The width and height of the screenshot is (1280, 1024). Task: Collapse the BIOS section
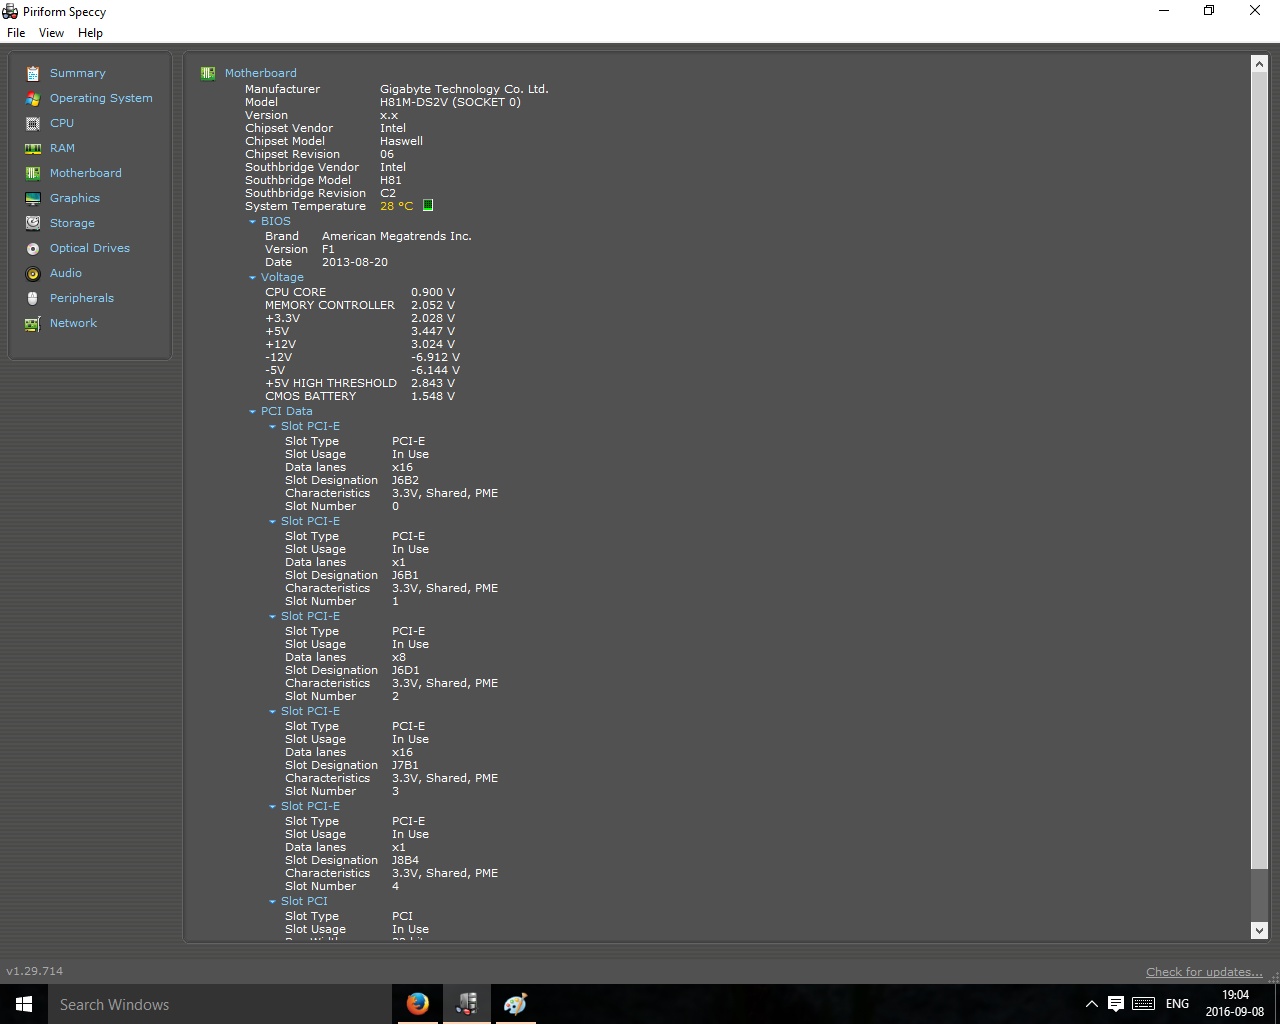[x=252, y=222]
